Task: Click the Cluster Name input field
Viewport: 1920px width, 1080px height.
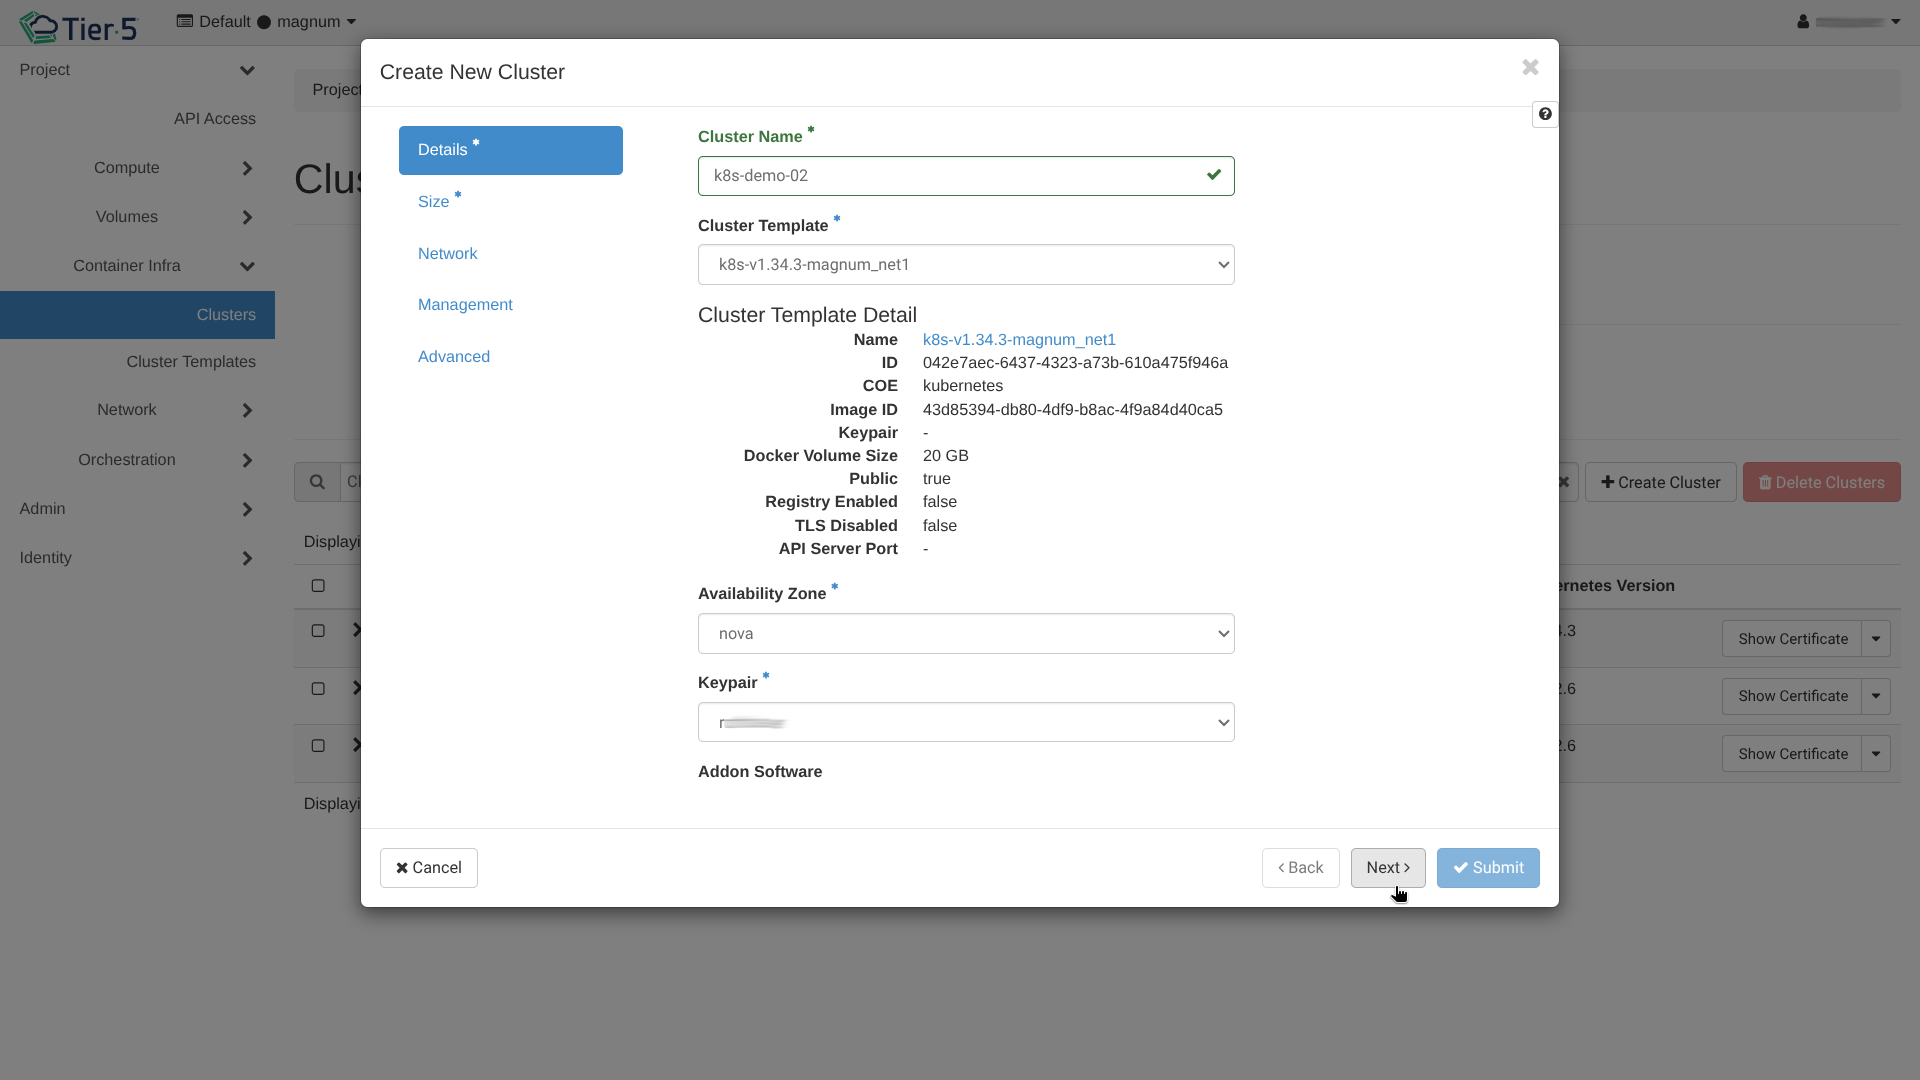Action: tap(950, 176)
